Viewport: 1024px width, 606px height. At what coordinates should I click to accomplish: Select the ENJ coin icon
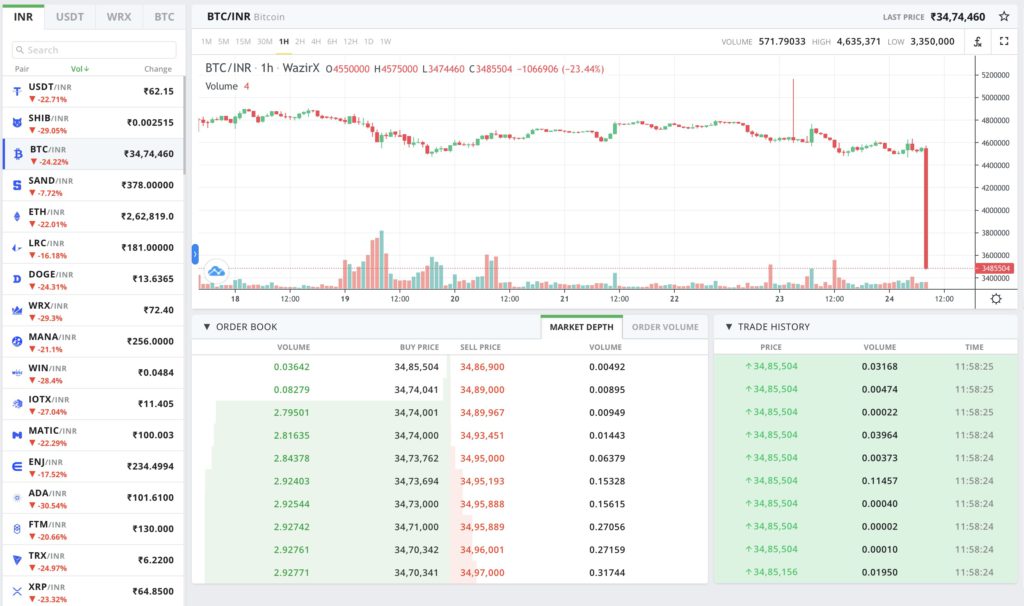(x=17, y=467)
